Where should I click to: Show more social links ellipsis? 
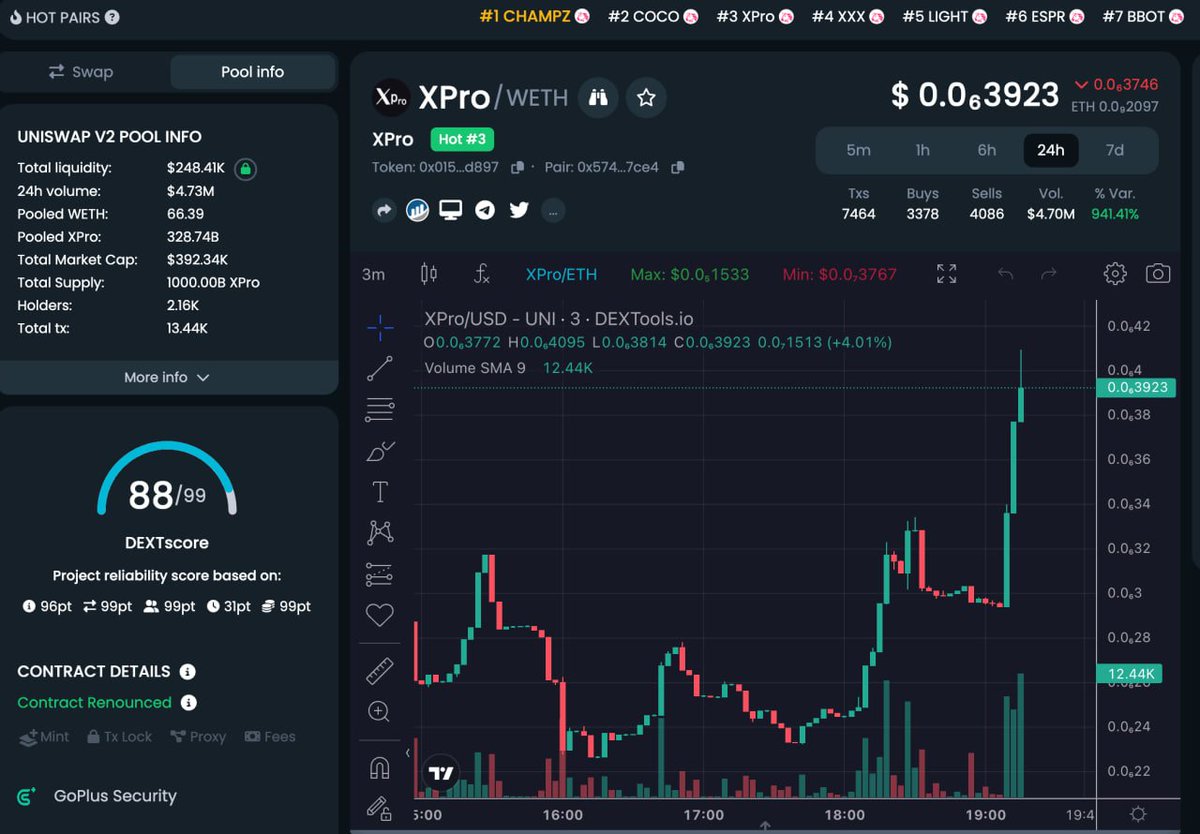554,210
